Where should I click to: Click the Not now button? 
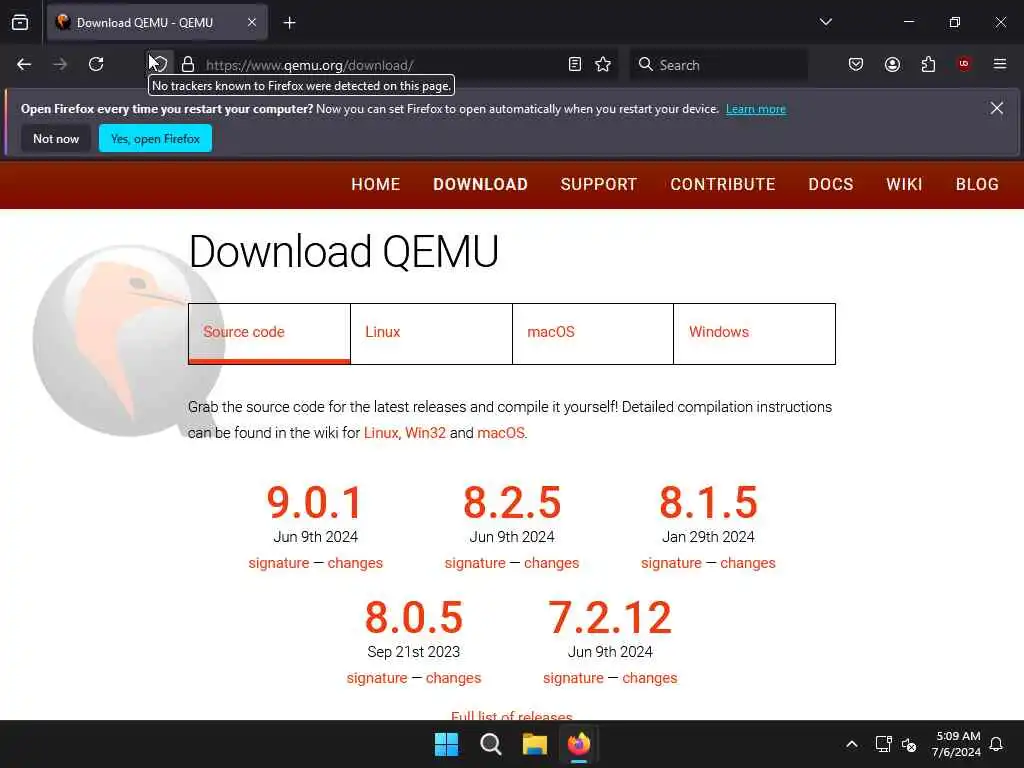point(56,138)
